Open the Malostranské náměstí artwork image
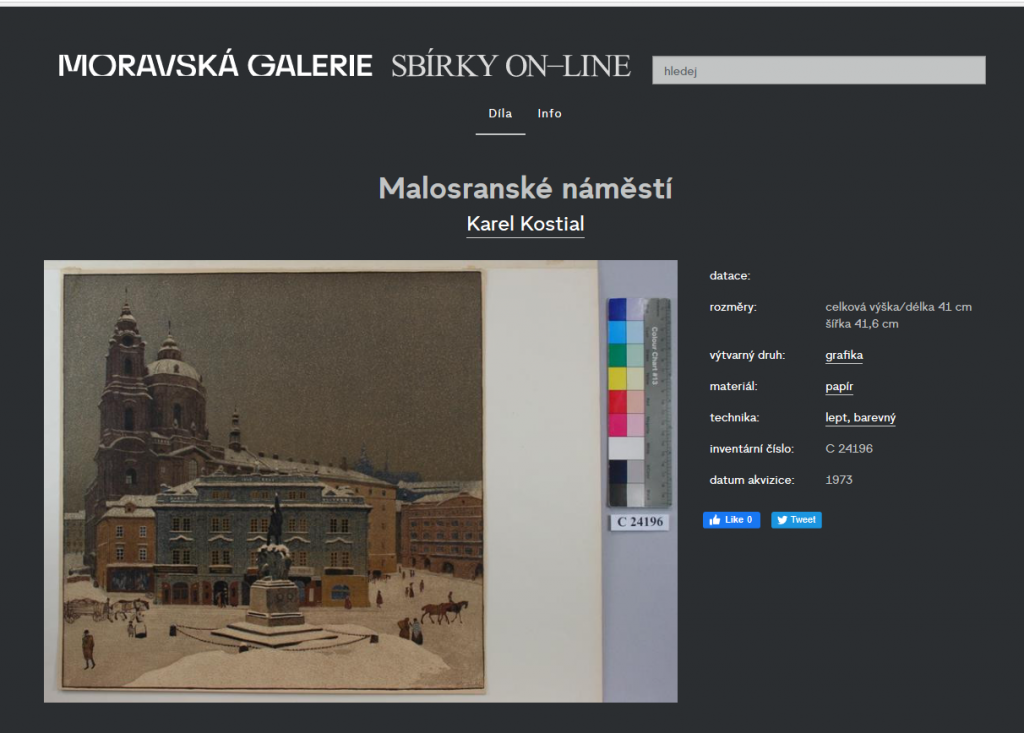The image size is (1024, 733). pos(360,481)
